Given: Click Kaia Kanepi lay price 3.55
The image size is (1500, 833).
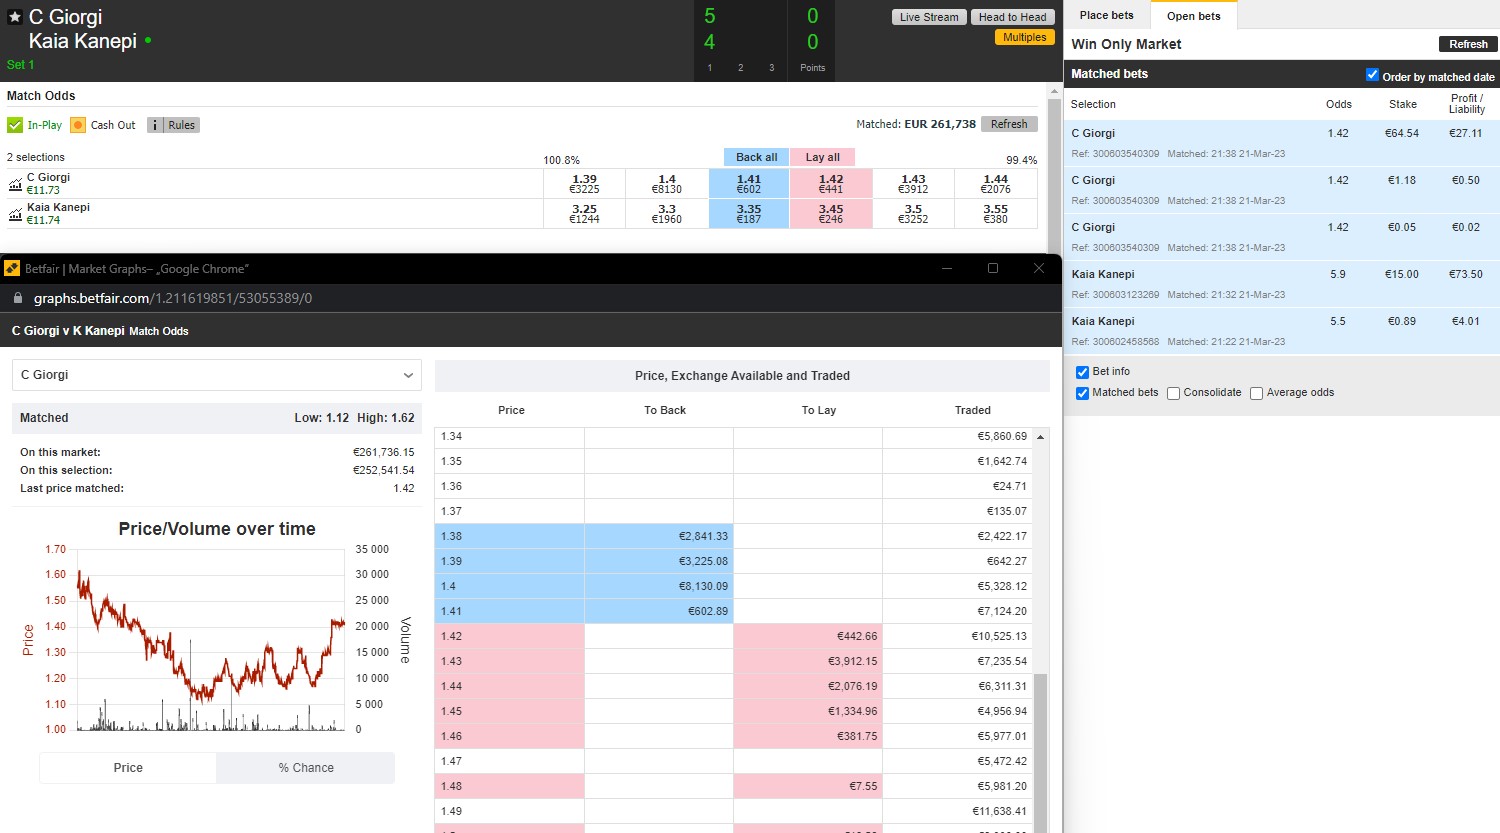Looking at the screenshot, I should pos(996,214).
